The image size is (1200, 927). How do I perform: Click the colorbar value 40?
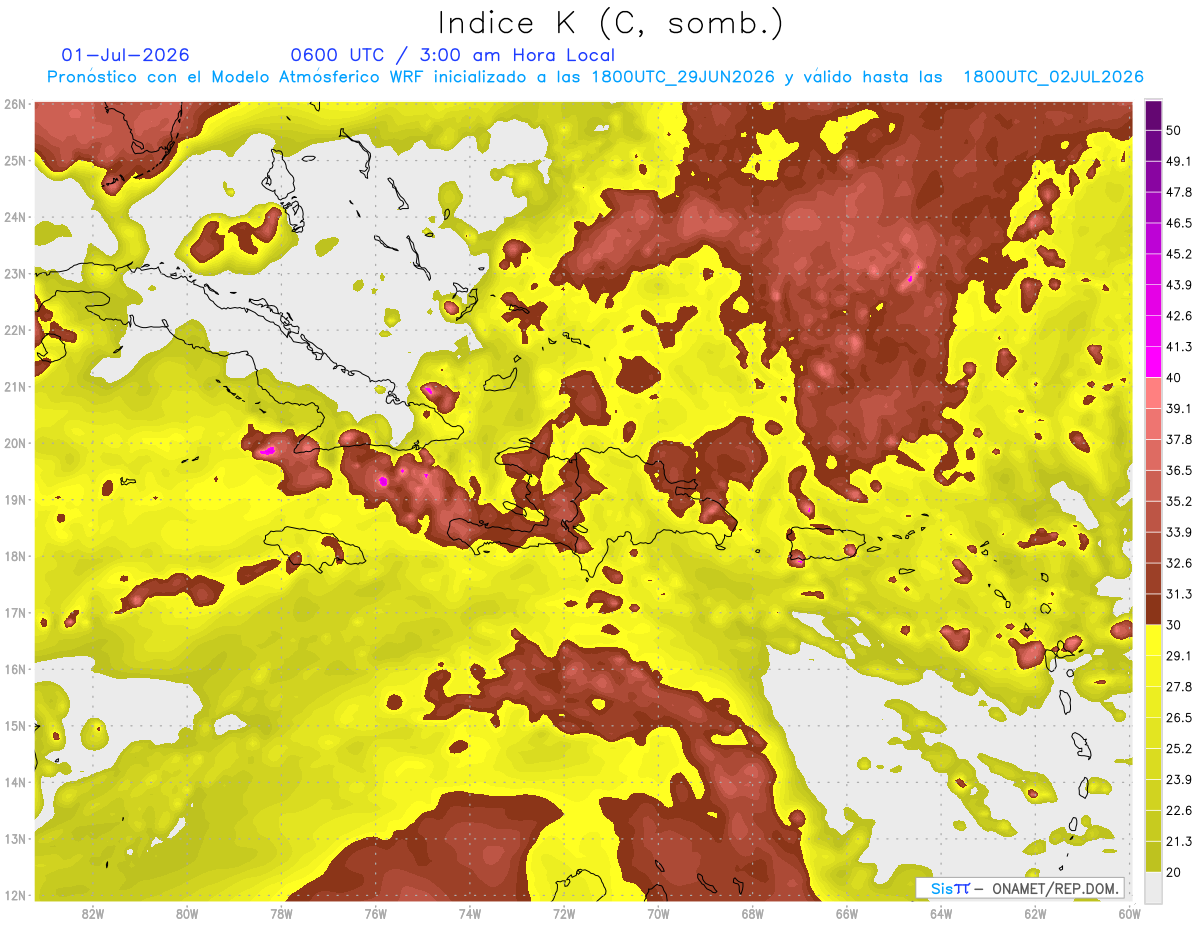[x=1174, y=377]
